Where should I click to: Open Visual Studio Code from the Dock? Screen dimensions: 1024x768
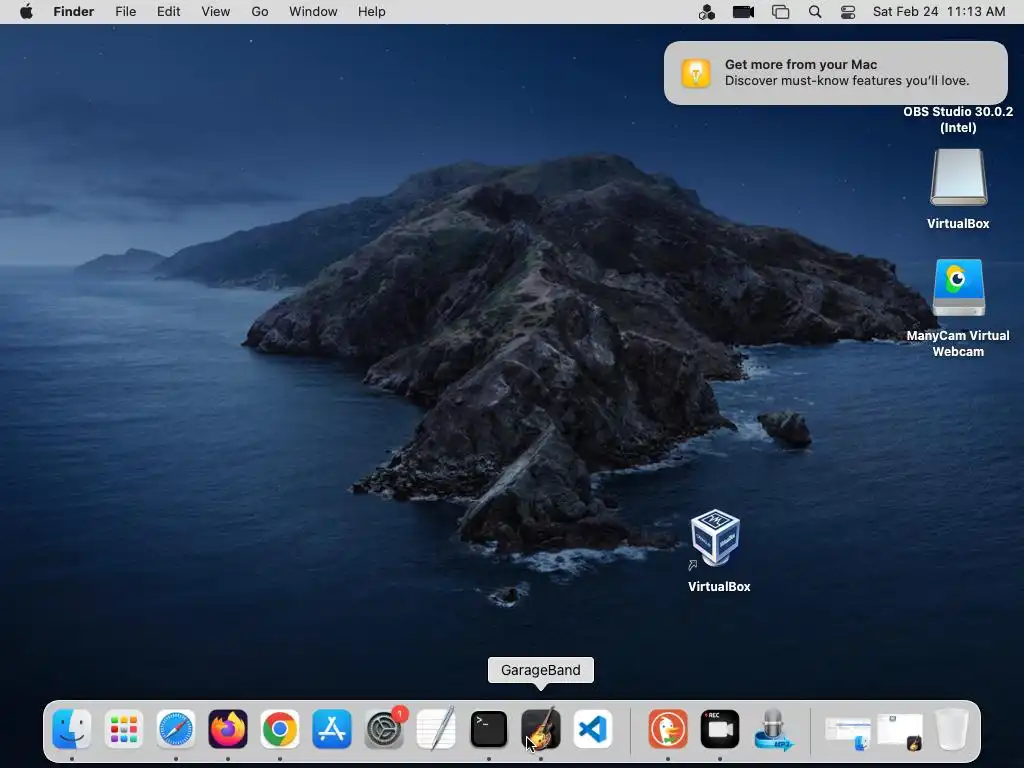click(x=593, y=729)
